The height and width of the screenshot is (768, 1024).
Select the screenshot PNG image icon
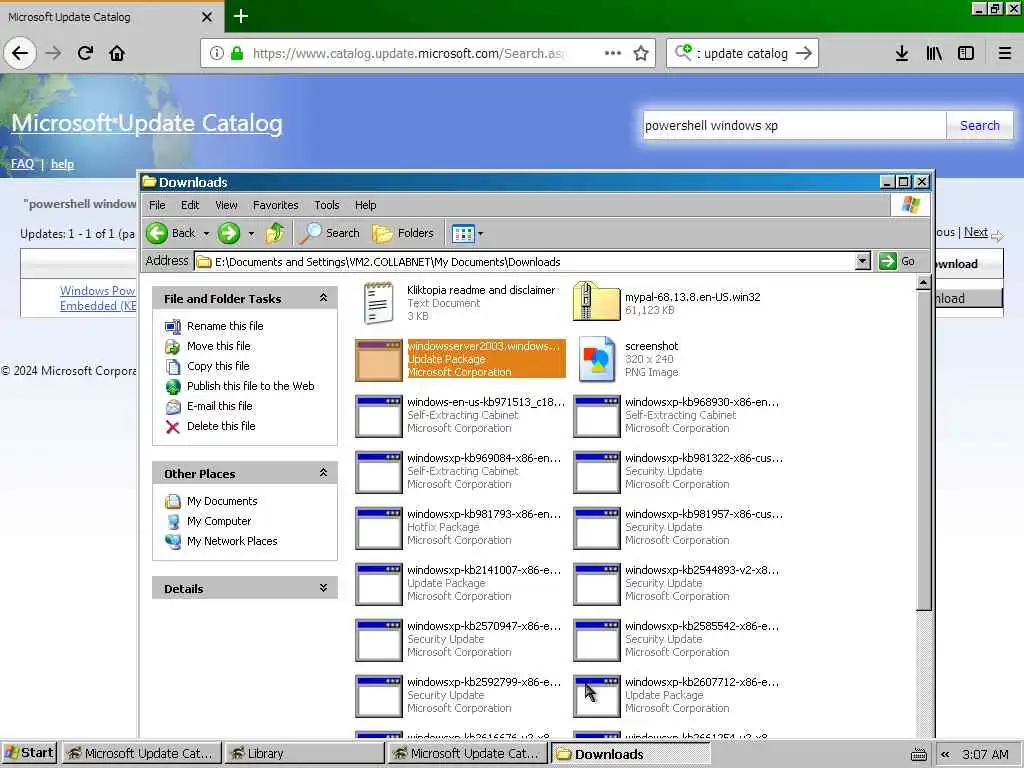pyautogui.click(x=596, y=359)
